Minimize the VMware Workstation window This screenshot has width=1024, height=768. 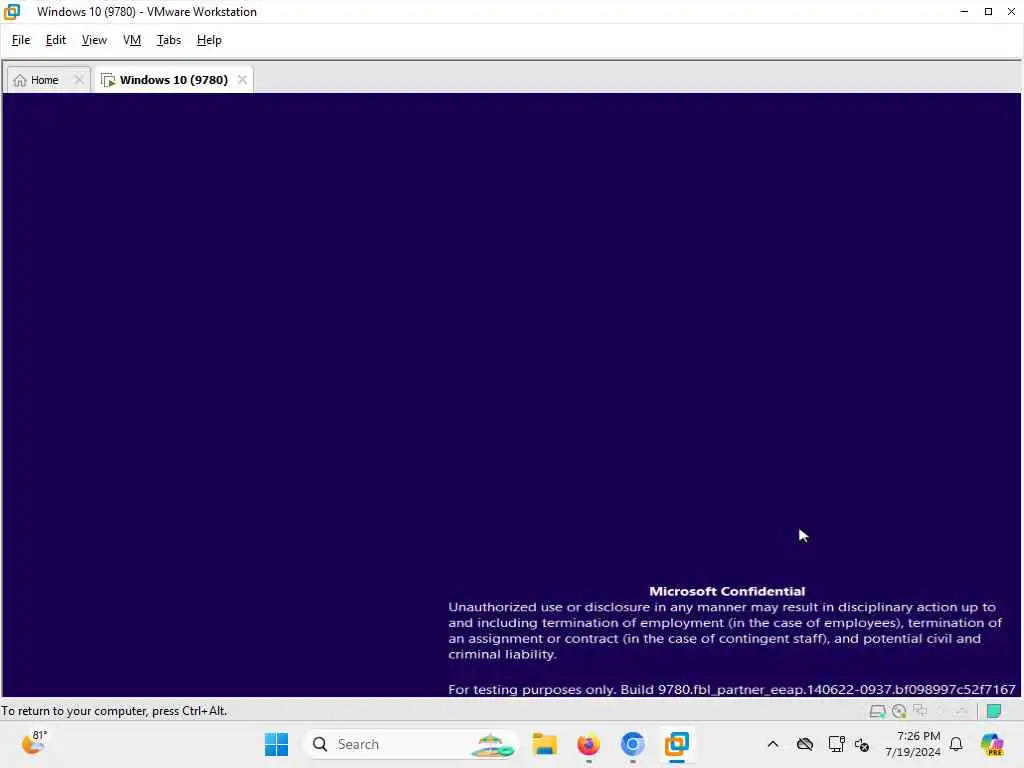click(964, 11)
